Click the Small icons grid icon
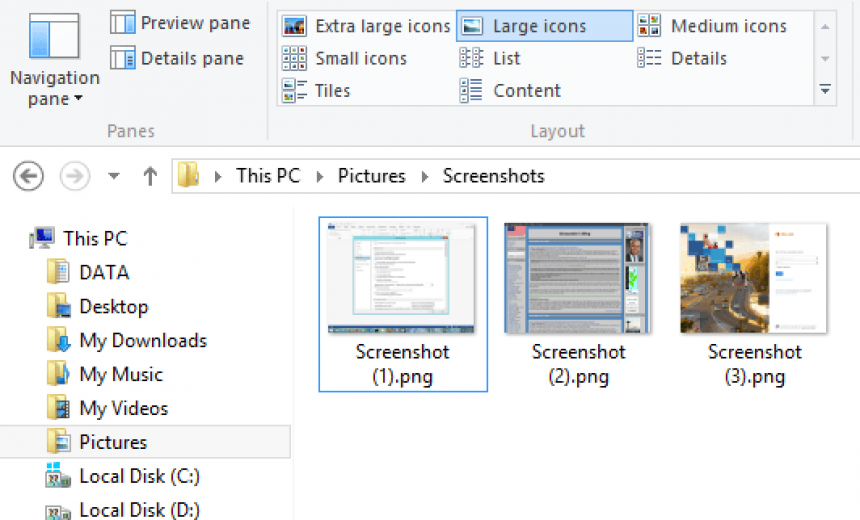Viewport: 860px width, 520px height. coord(294,58)
